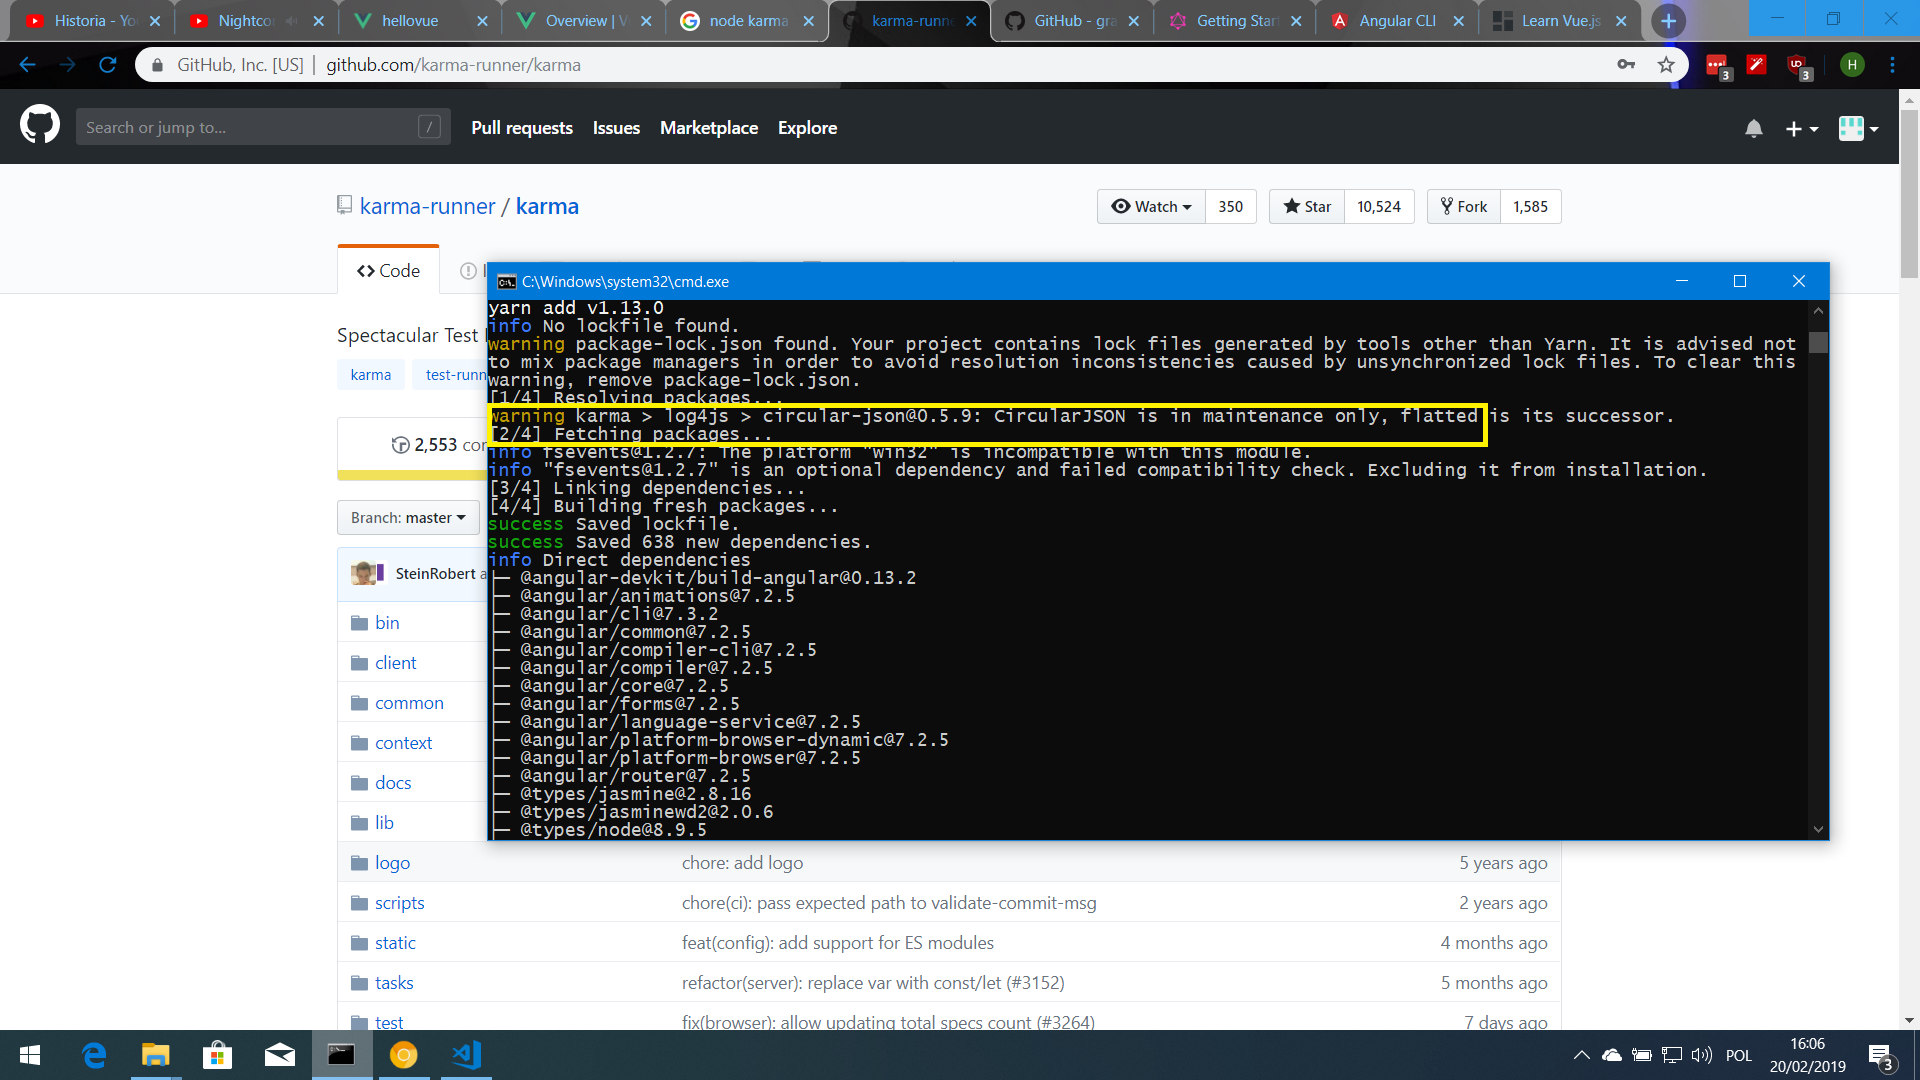
Task: Show hidden system tray icons
Action: (x=1581, y=1055)
